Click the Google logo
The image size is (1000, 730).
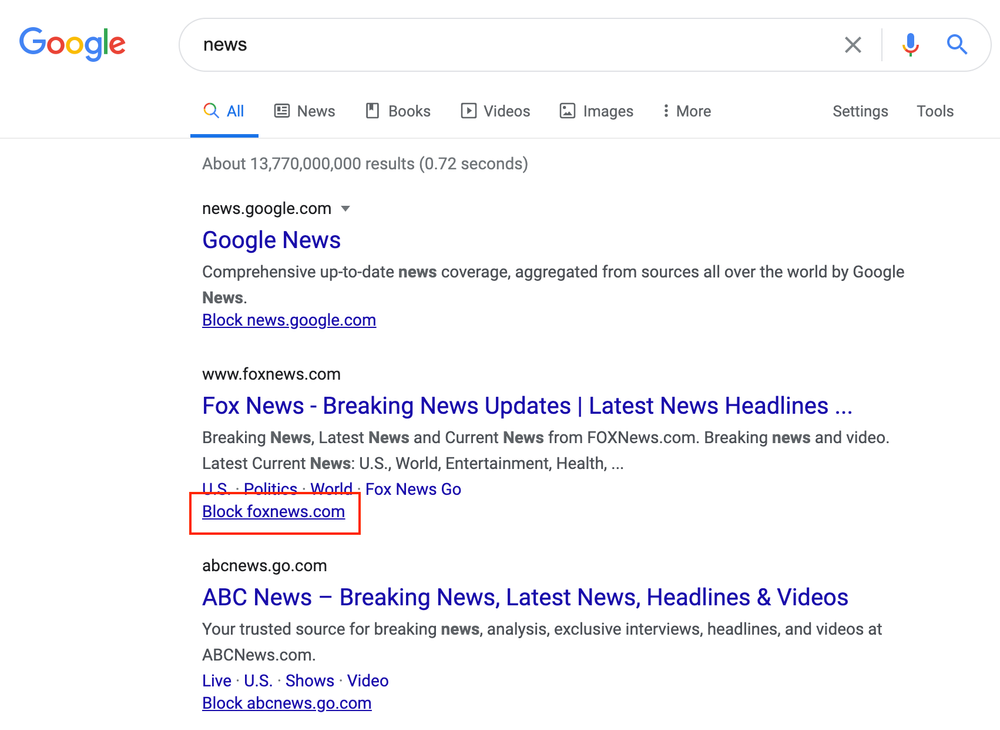[71, 43]
